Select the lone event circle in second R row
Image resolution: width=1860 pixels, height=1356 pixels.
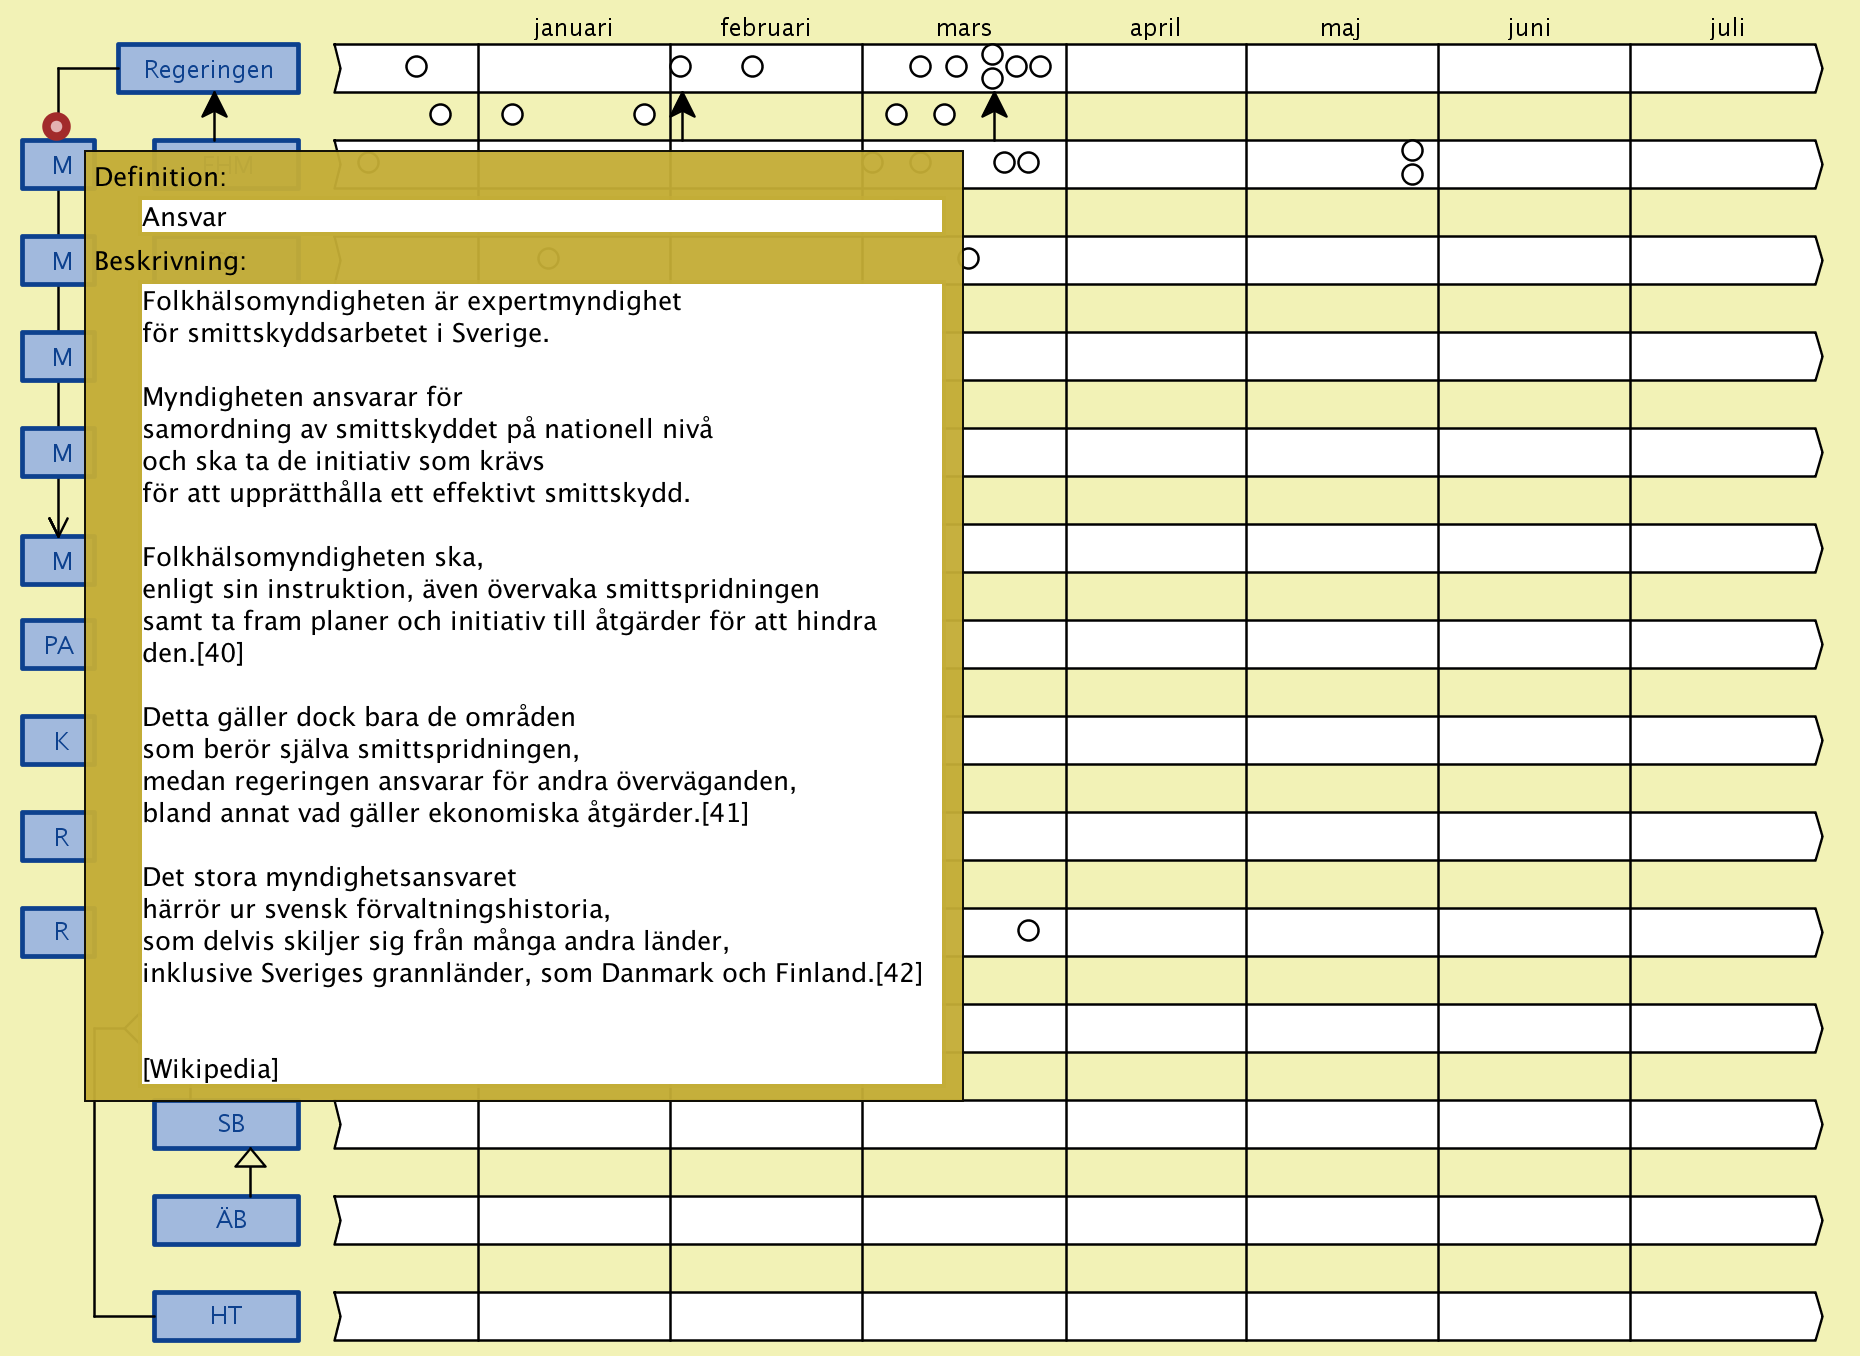pos(1028,931)
